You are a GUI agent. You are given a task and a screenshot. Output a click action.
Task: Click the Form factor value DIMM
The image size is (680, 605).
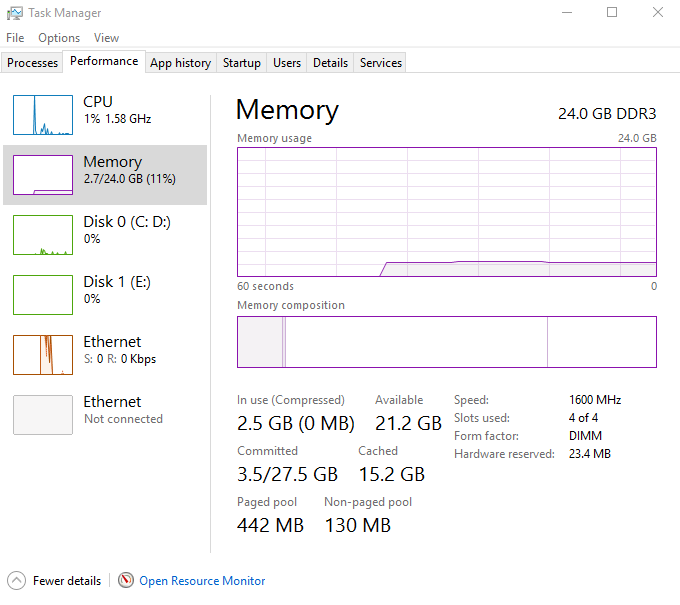[585, 435]
